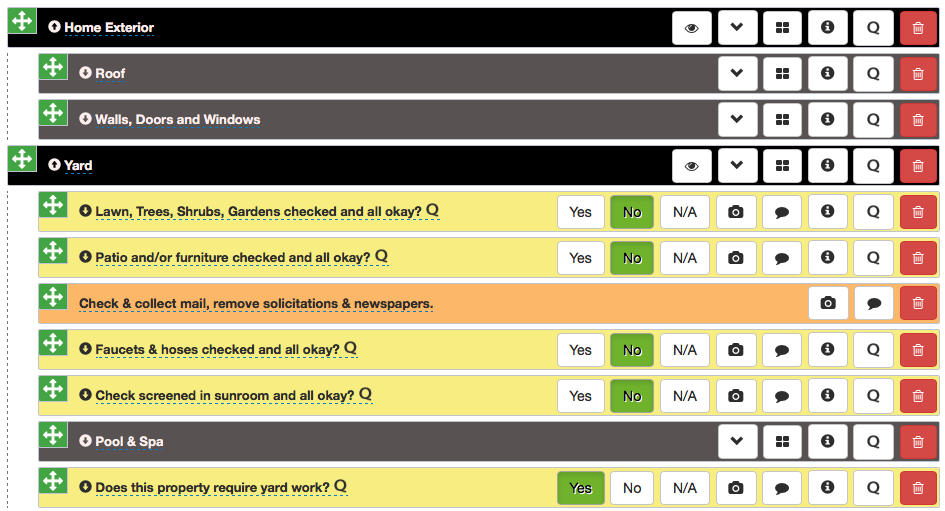945x511 pixels.
Task: Select N/A for the screened in sunroom question
Action: [685, 396]
